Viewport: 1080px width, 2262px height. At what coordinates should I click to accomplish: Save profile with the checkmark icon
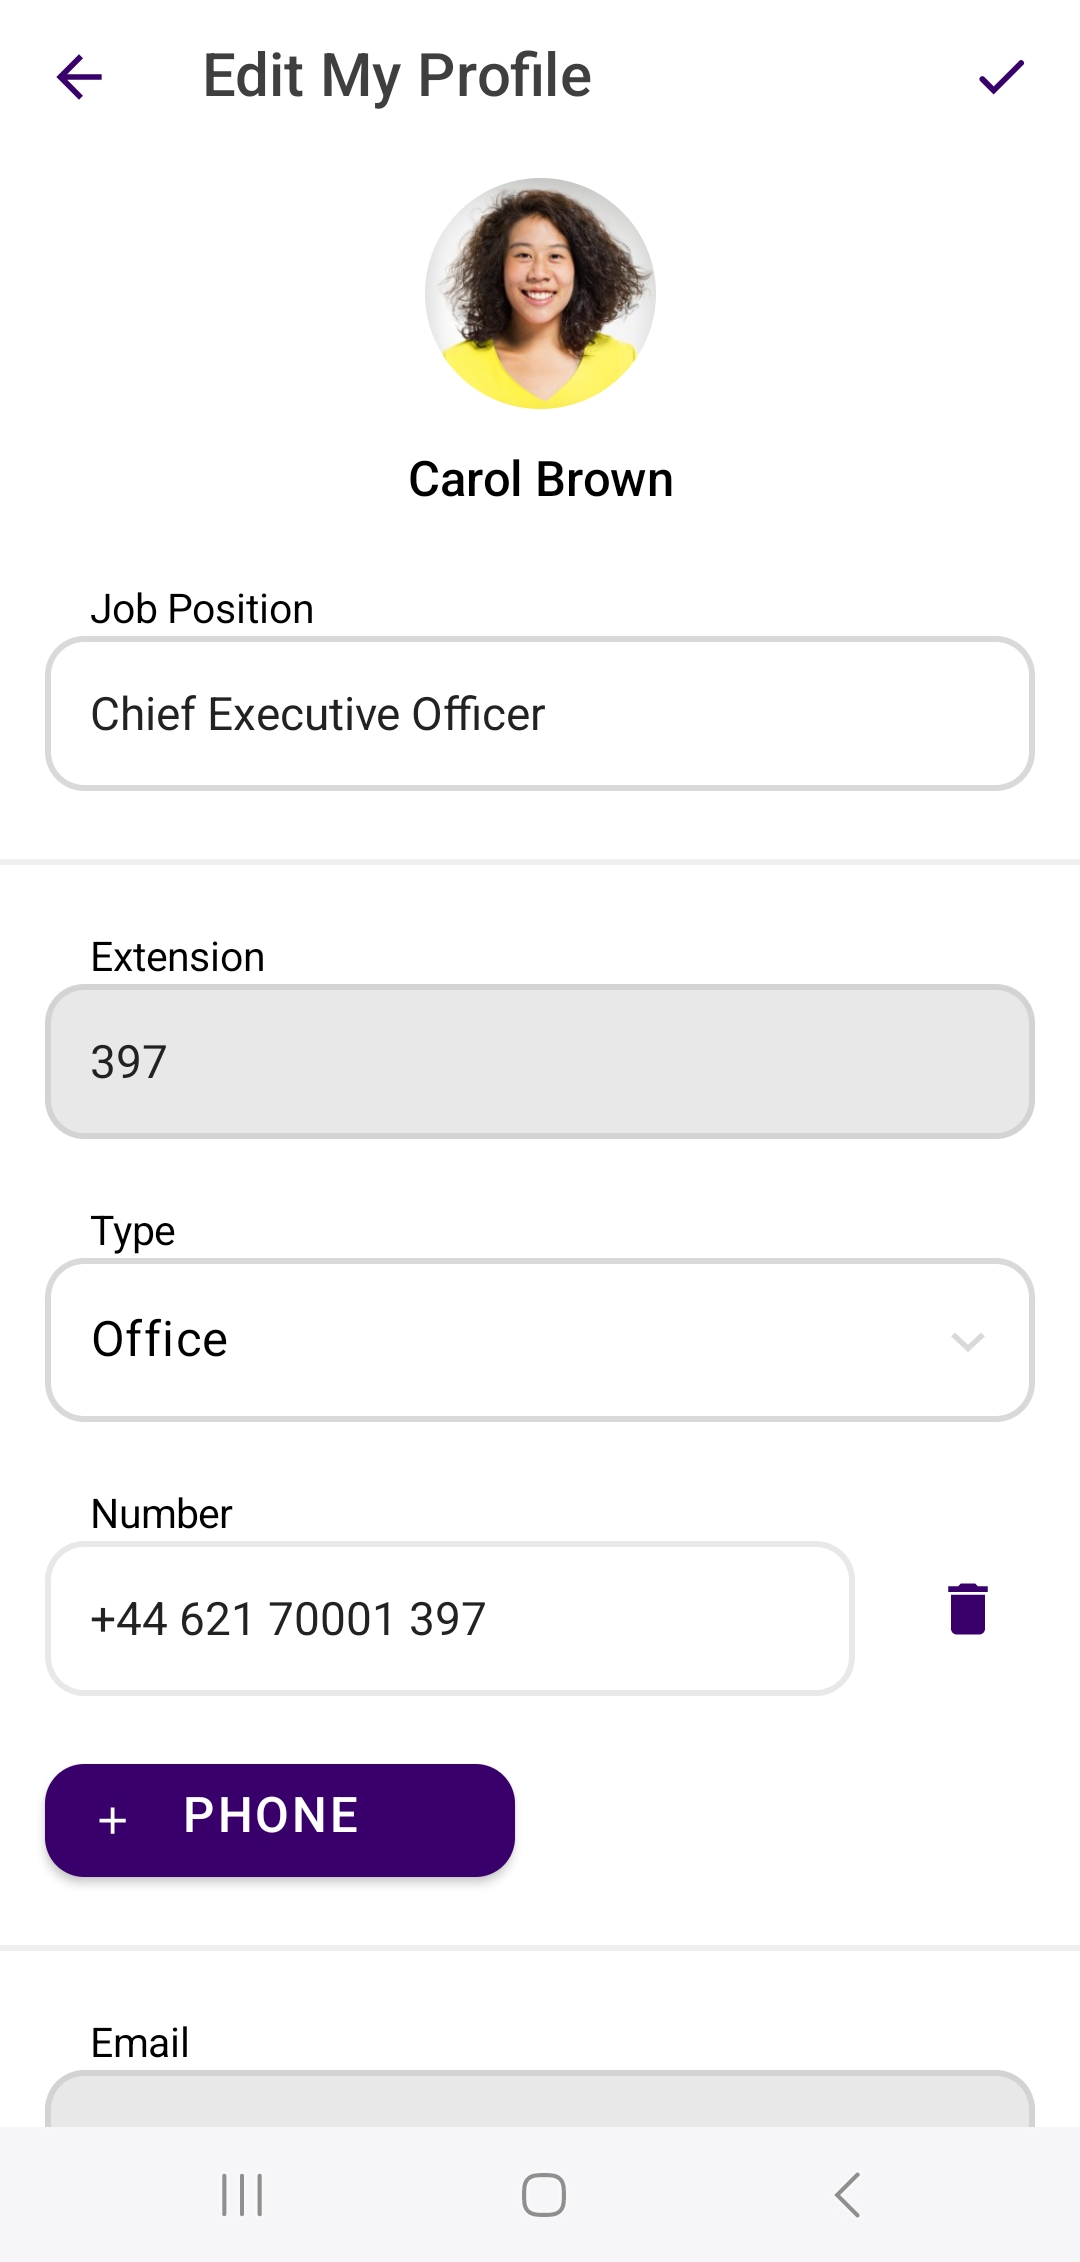tap(1001, 77)
